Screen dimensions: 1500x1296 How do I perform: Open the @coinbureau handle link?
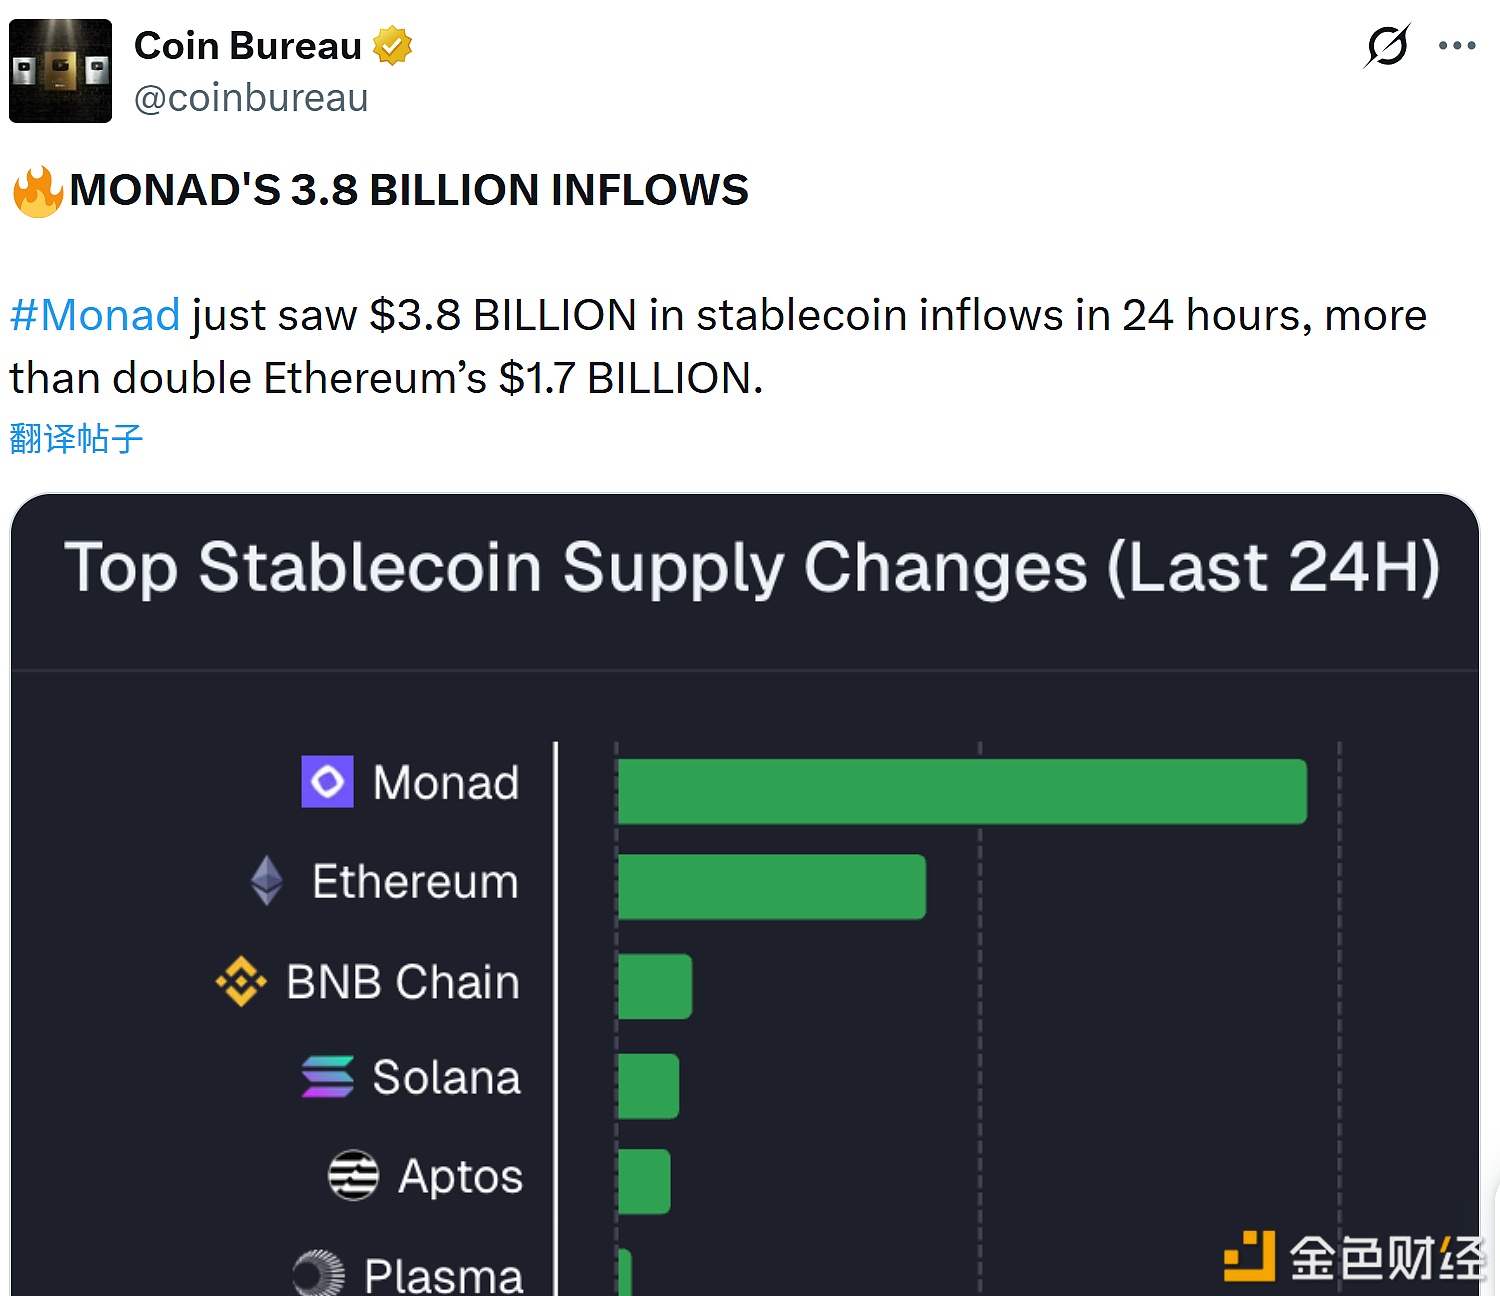point(251,98)
